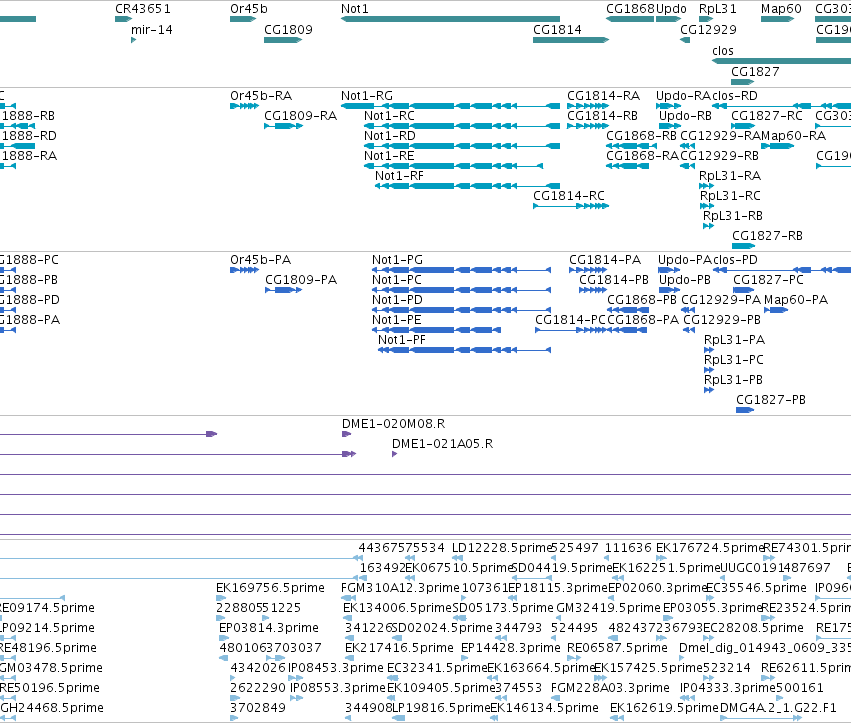Screen dimensions: 851x723
Task: Click BAC end DME1-021A05.R label
Action: coord(442,443)
